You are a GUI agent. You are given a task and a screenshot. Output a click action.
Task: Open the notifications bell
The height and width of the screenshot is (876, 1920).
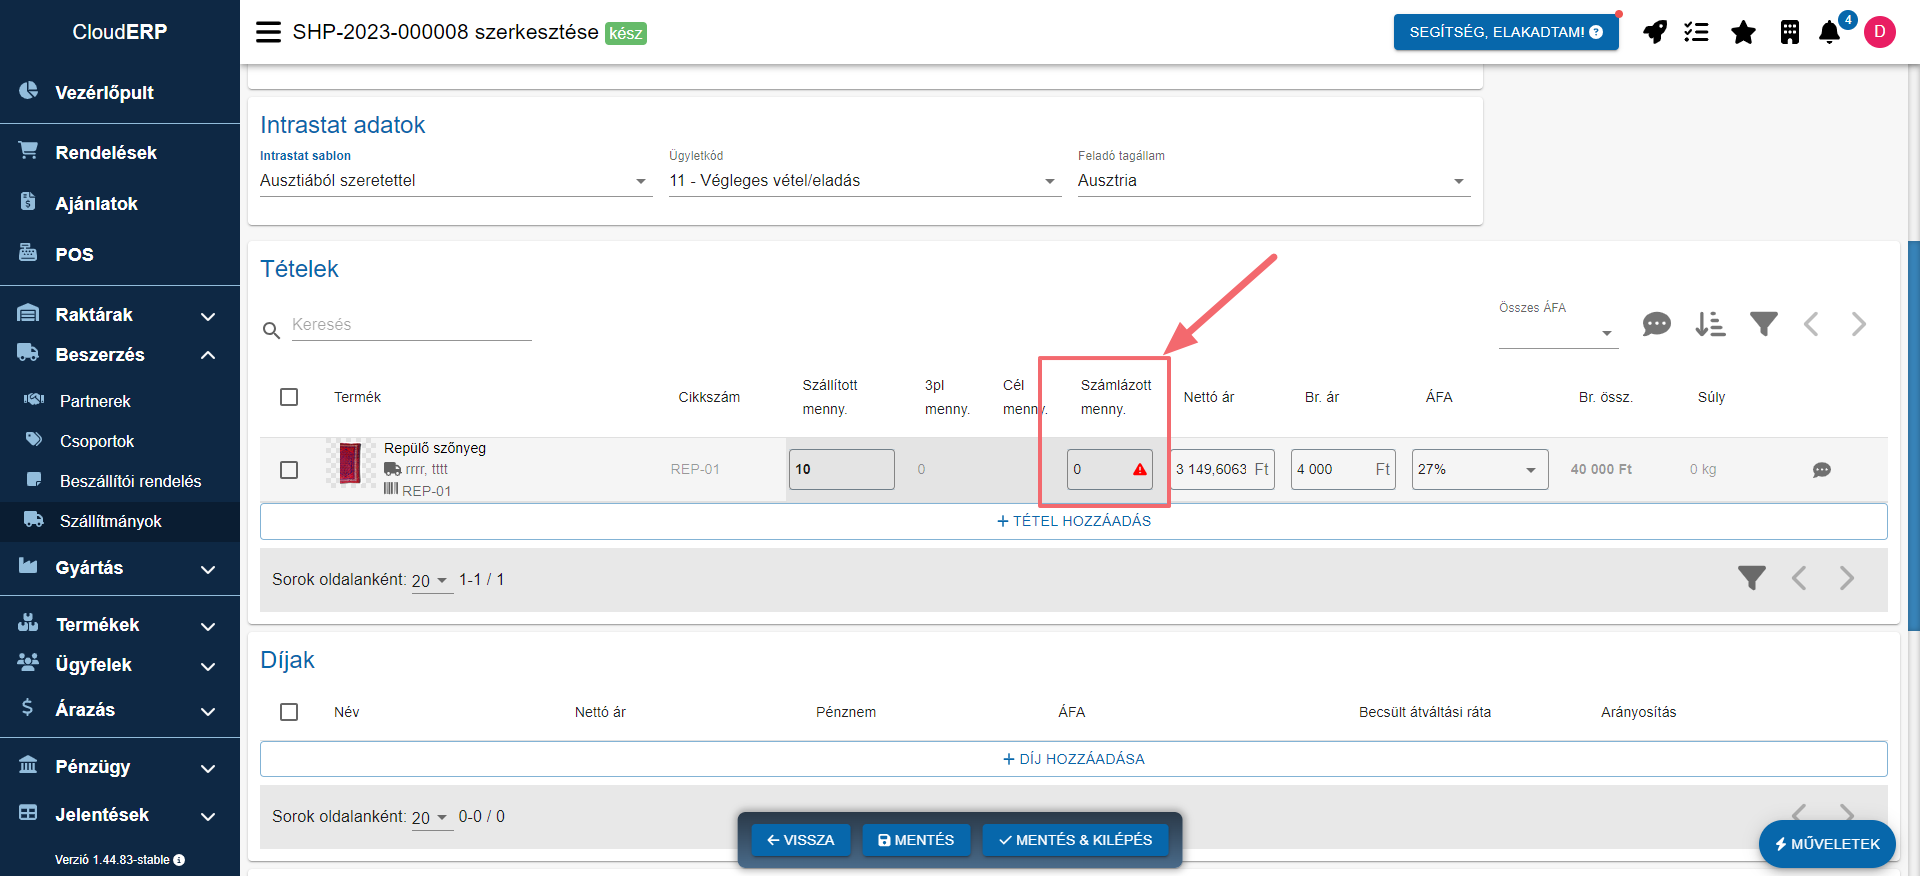pos(1829,32)
